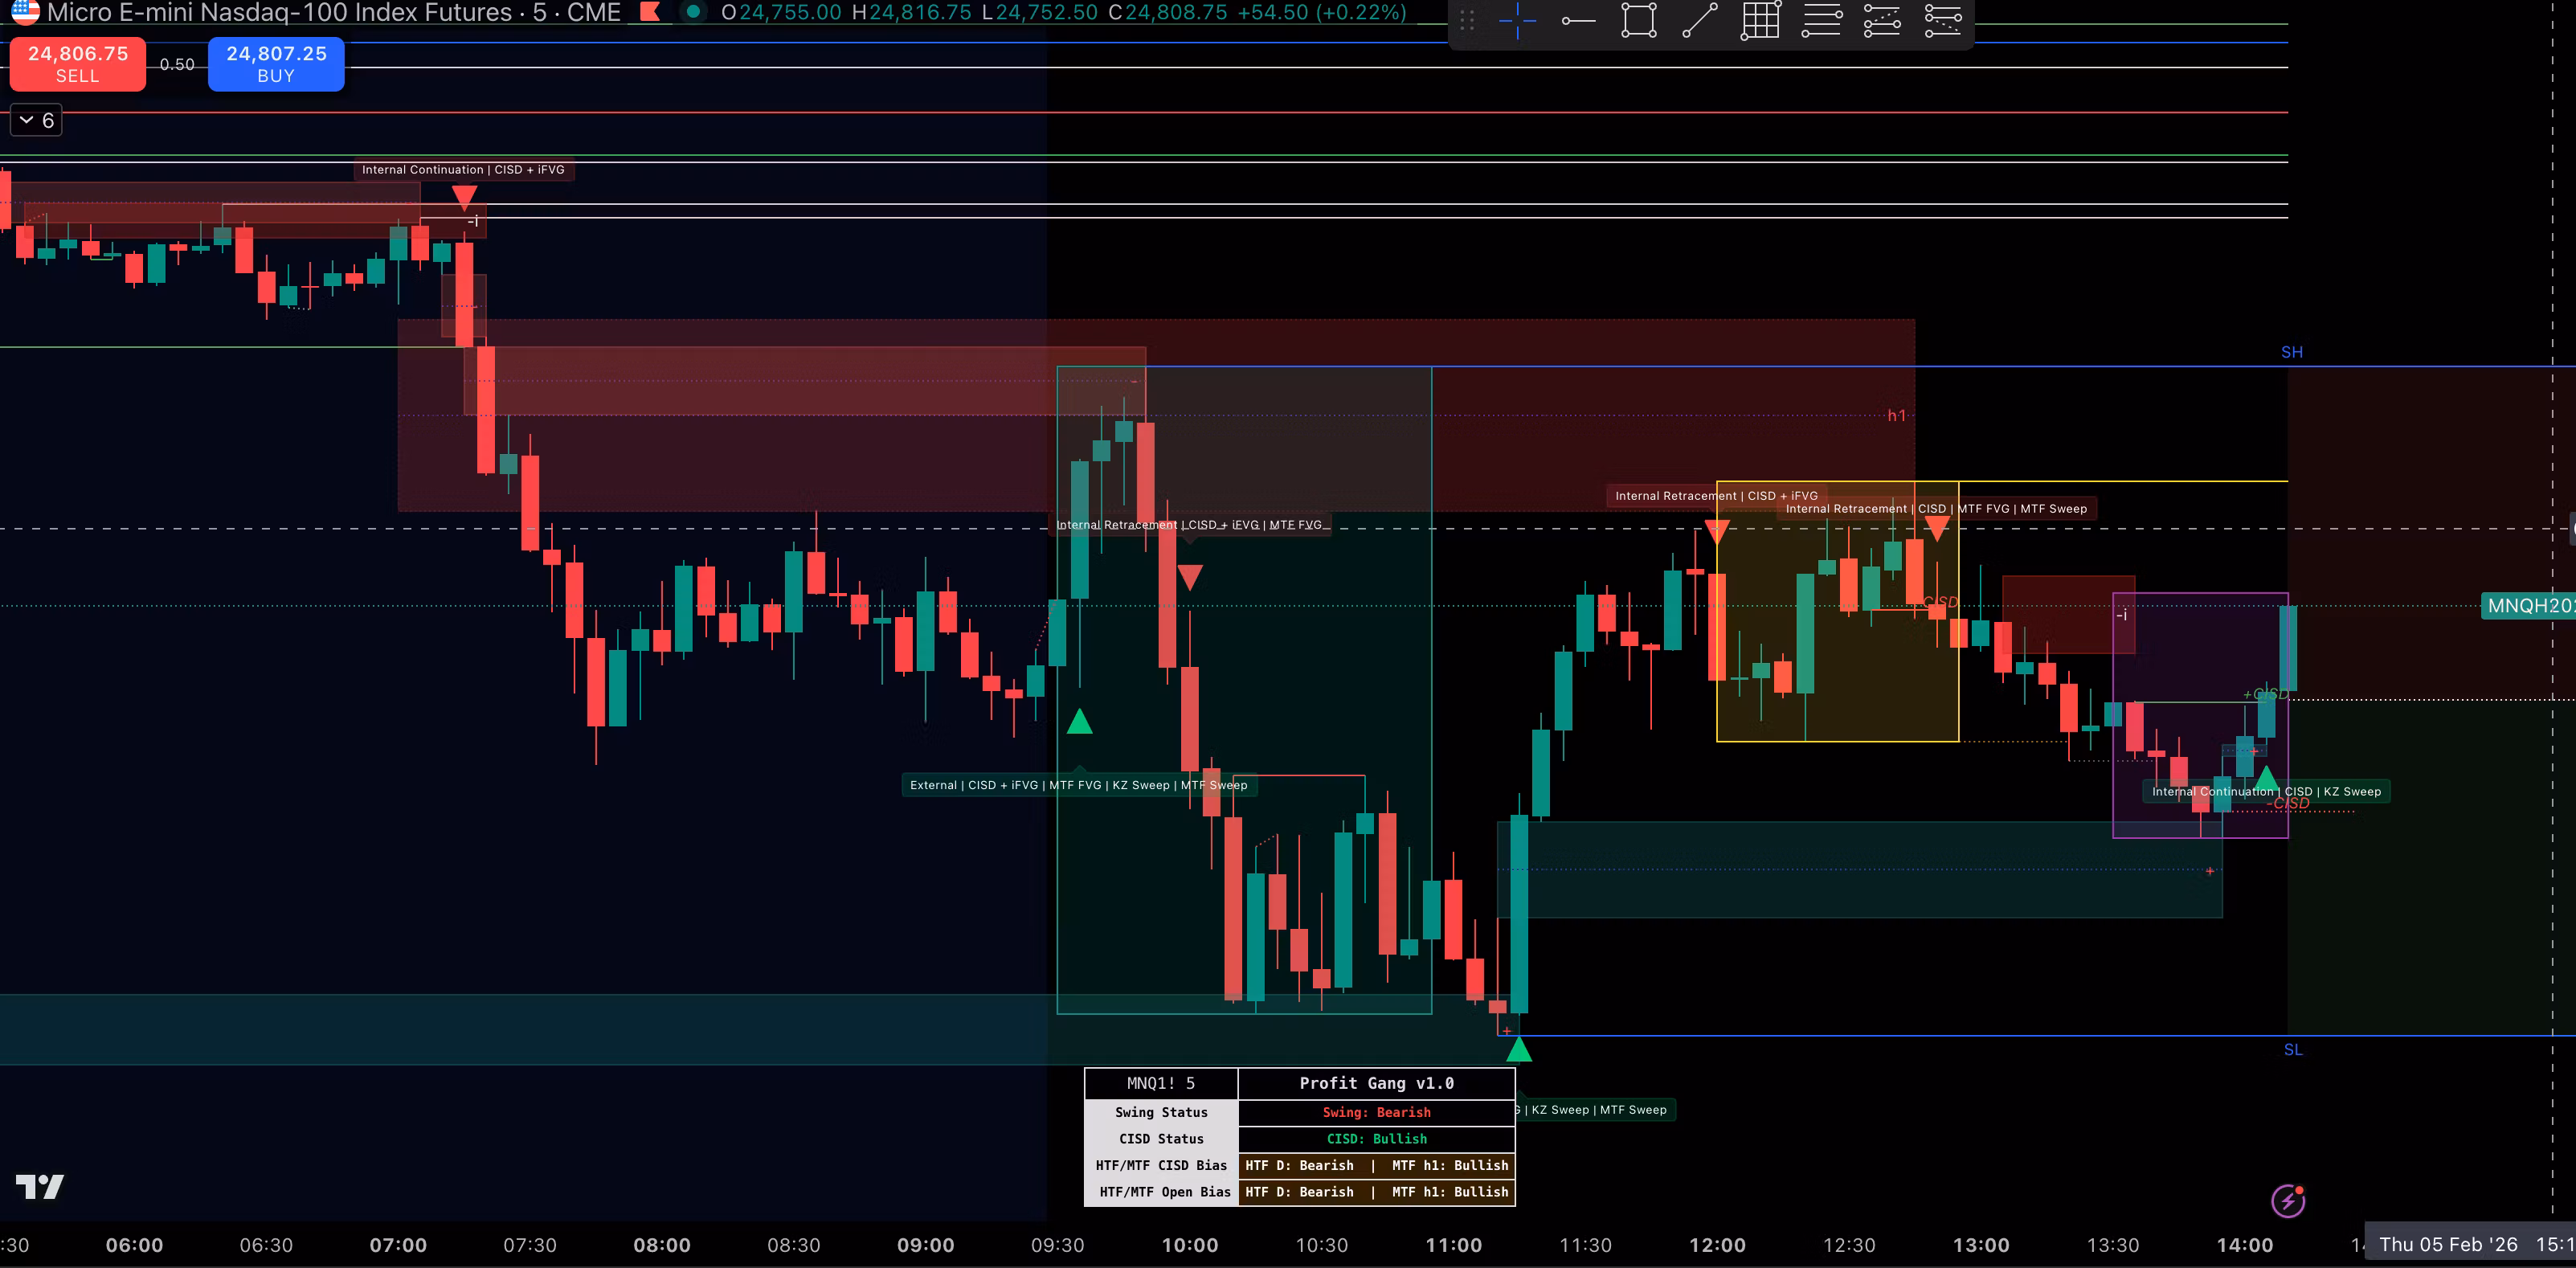Click the green market status dot in the header
Screen dimensions: 2576x1268
coord(692,13)
